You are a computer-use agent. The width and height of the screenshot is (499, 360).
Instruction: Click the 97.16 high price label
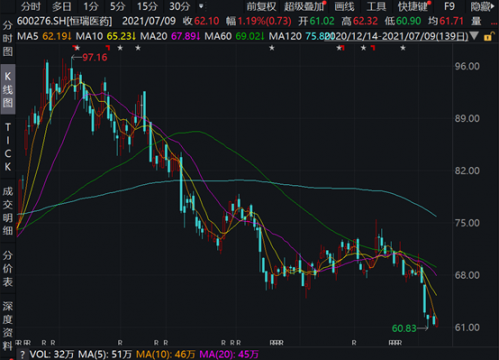(95, 57)
